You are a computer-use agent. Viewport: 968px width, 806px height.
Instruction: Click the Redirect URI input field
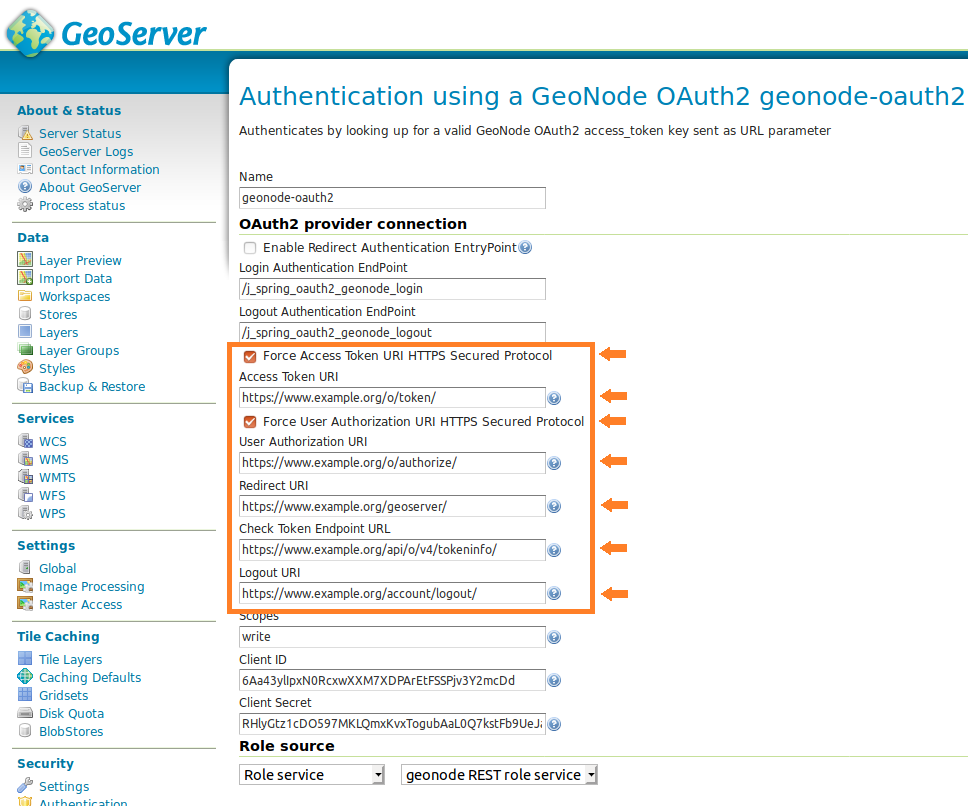tap(392, 506)
